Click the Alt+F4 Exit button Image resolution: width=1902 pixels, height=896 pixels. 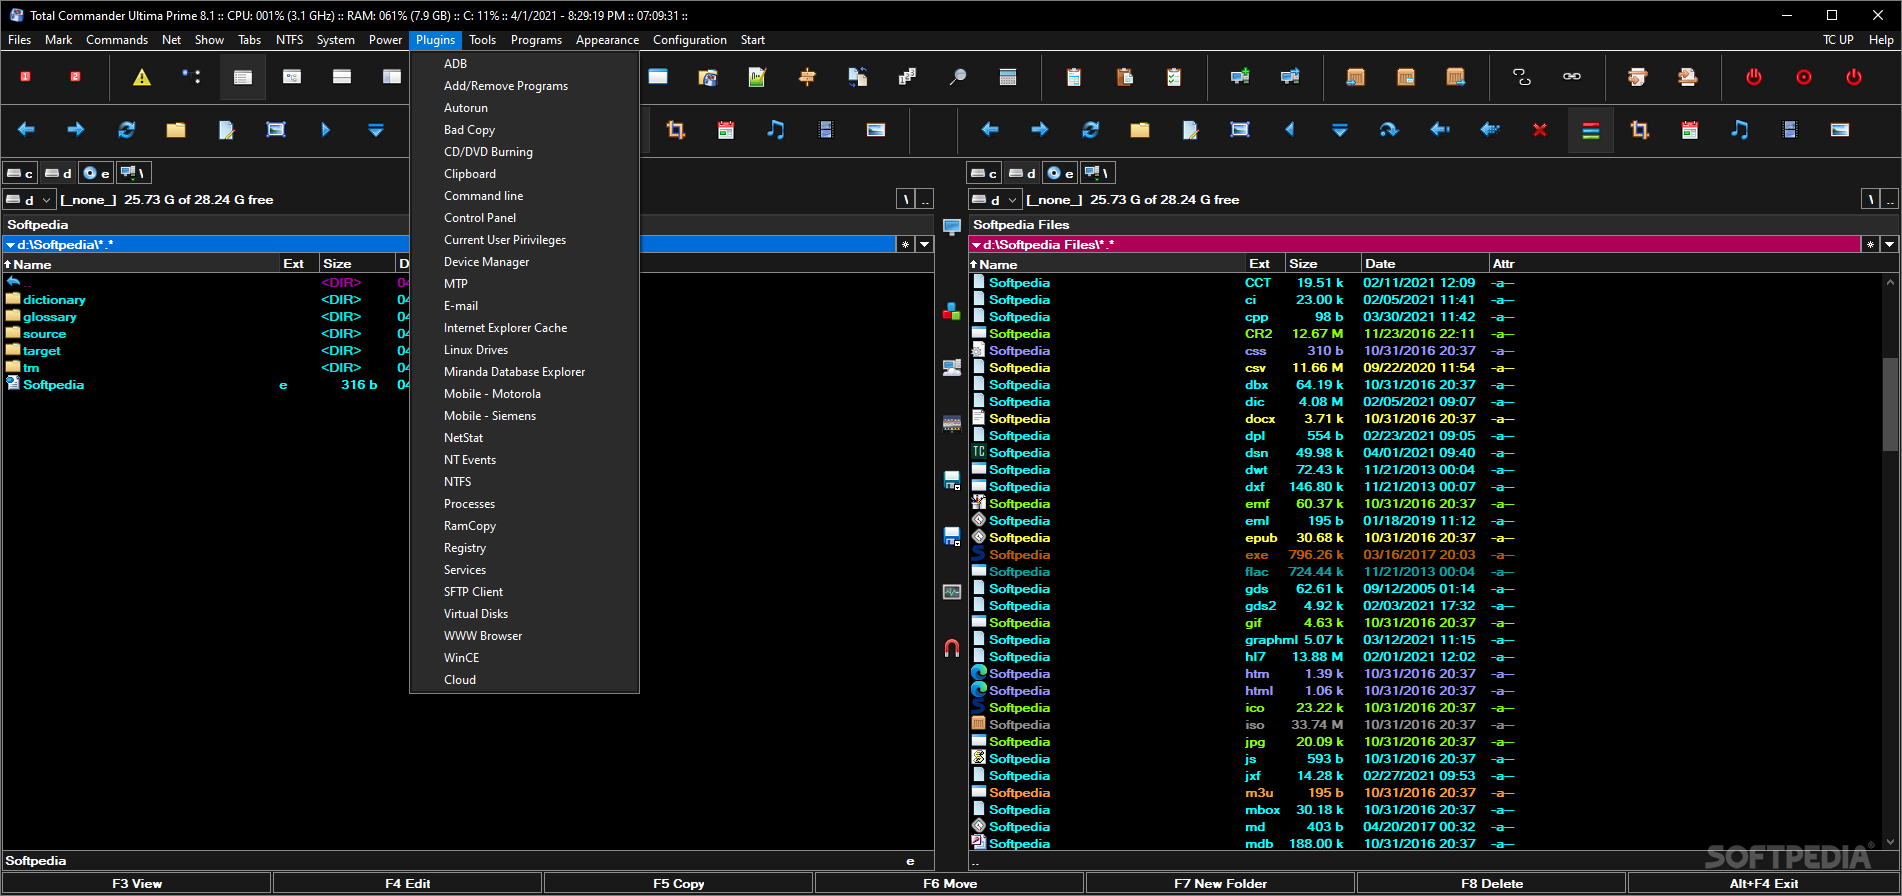click(x=1764, y=883)
